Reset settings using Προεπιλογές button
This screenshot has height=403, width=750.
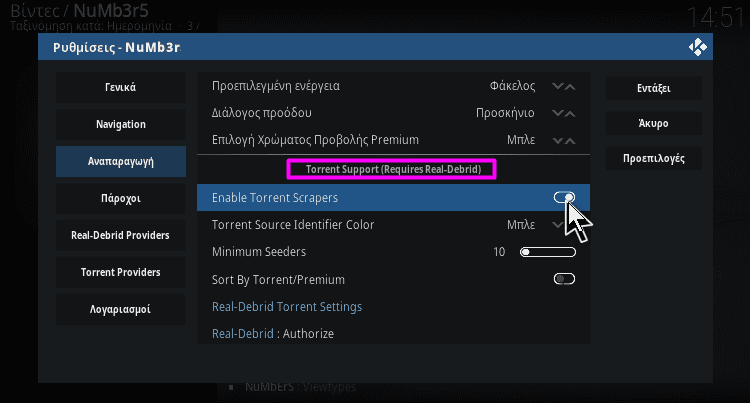coord(653,158)
